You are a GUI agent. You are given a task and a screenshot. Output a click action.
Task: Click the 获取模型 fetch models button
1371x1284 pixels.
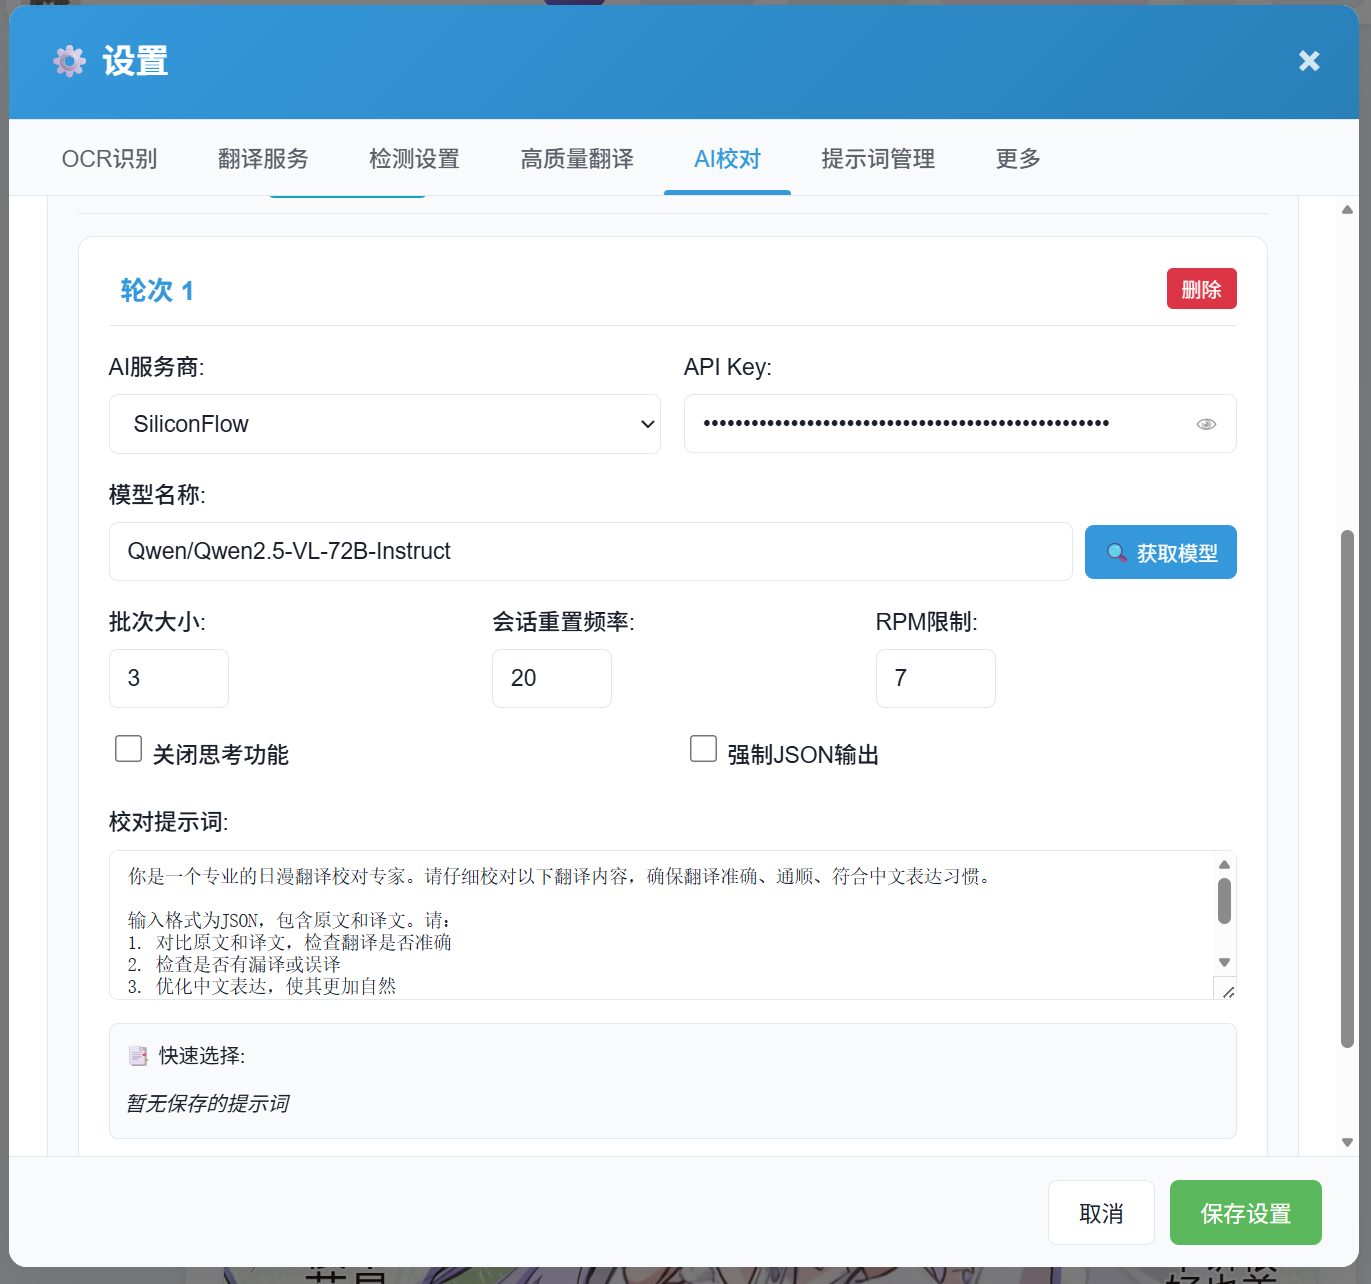pyautogui.click(x=1160, y=553)
